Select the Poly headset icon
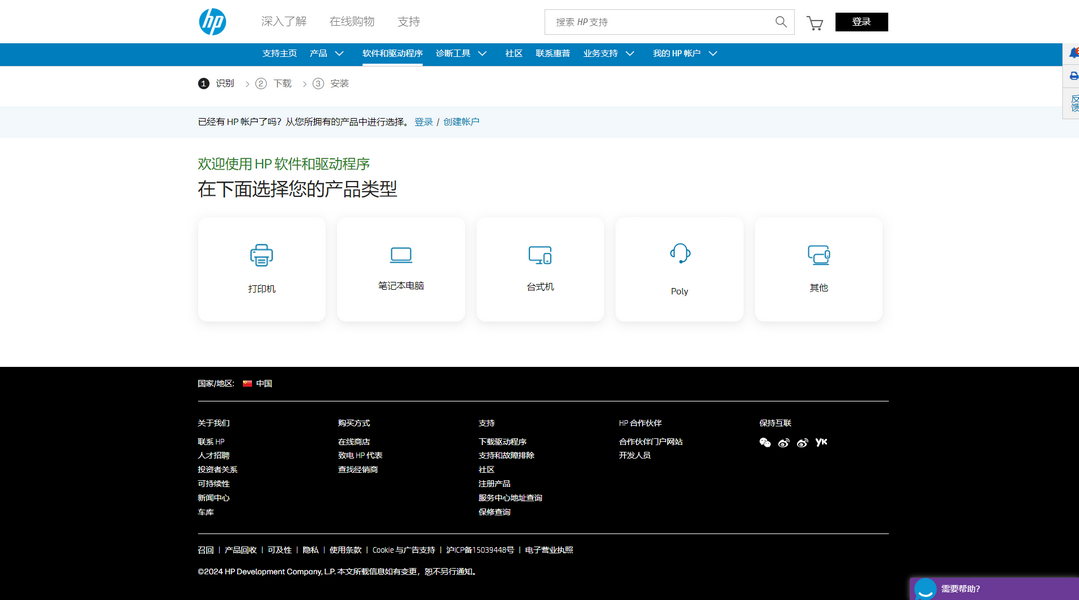This screenshot has height=600, width=1079. 680,254
